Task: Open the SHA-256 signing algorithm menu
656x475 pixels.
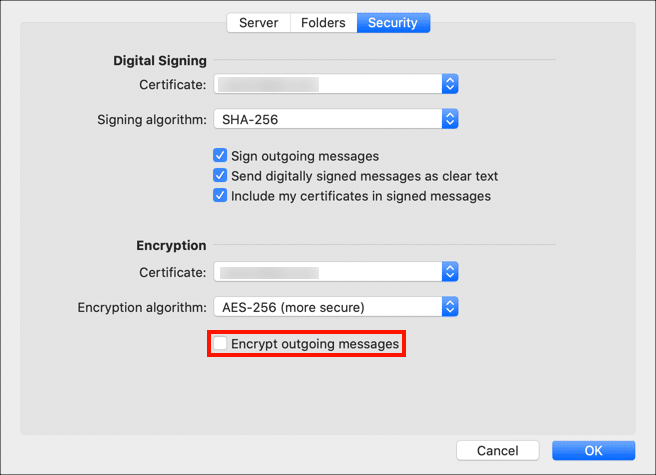Action: pyautogui.click(x=327, y=119)
